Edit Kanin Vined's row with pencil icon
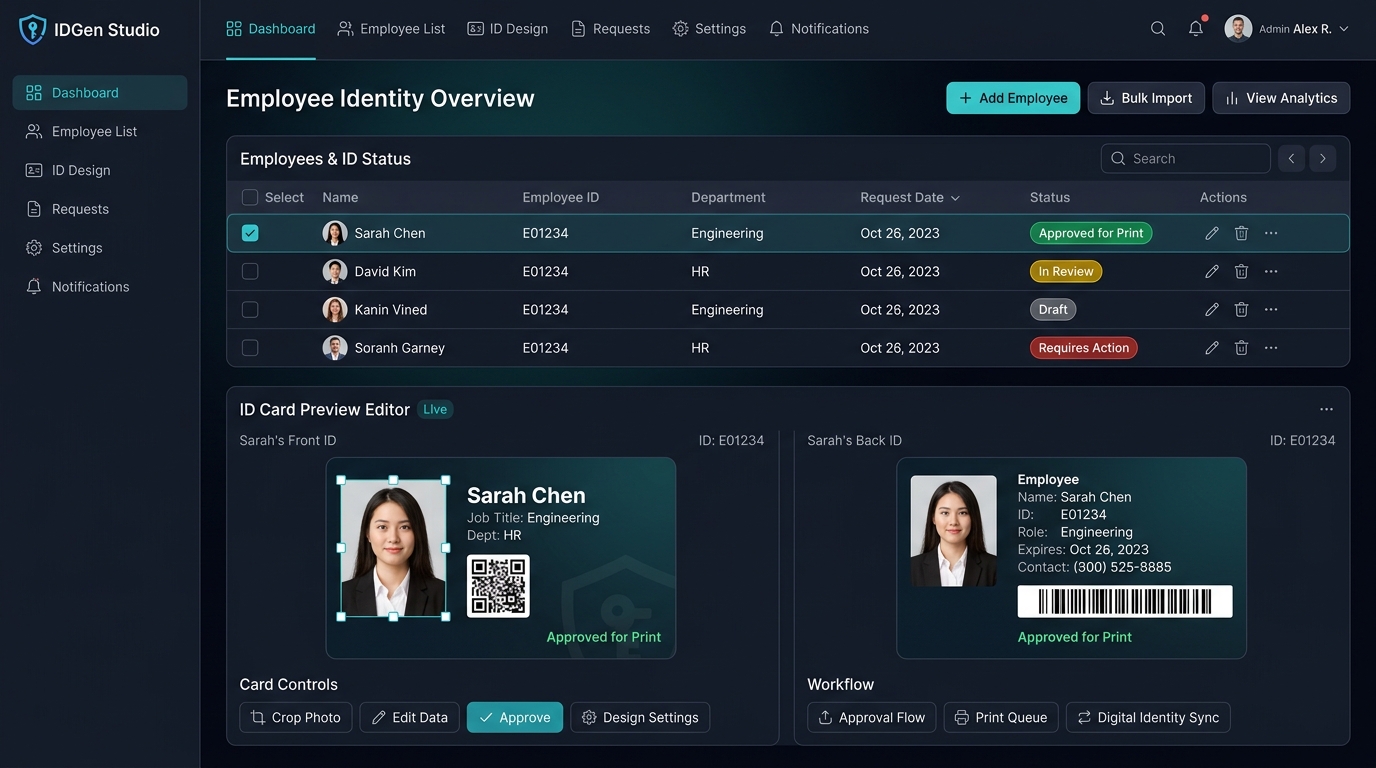 [x=1212, y=310]
